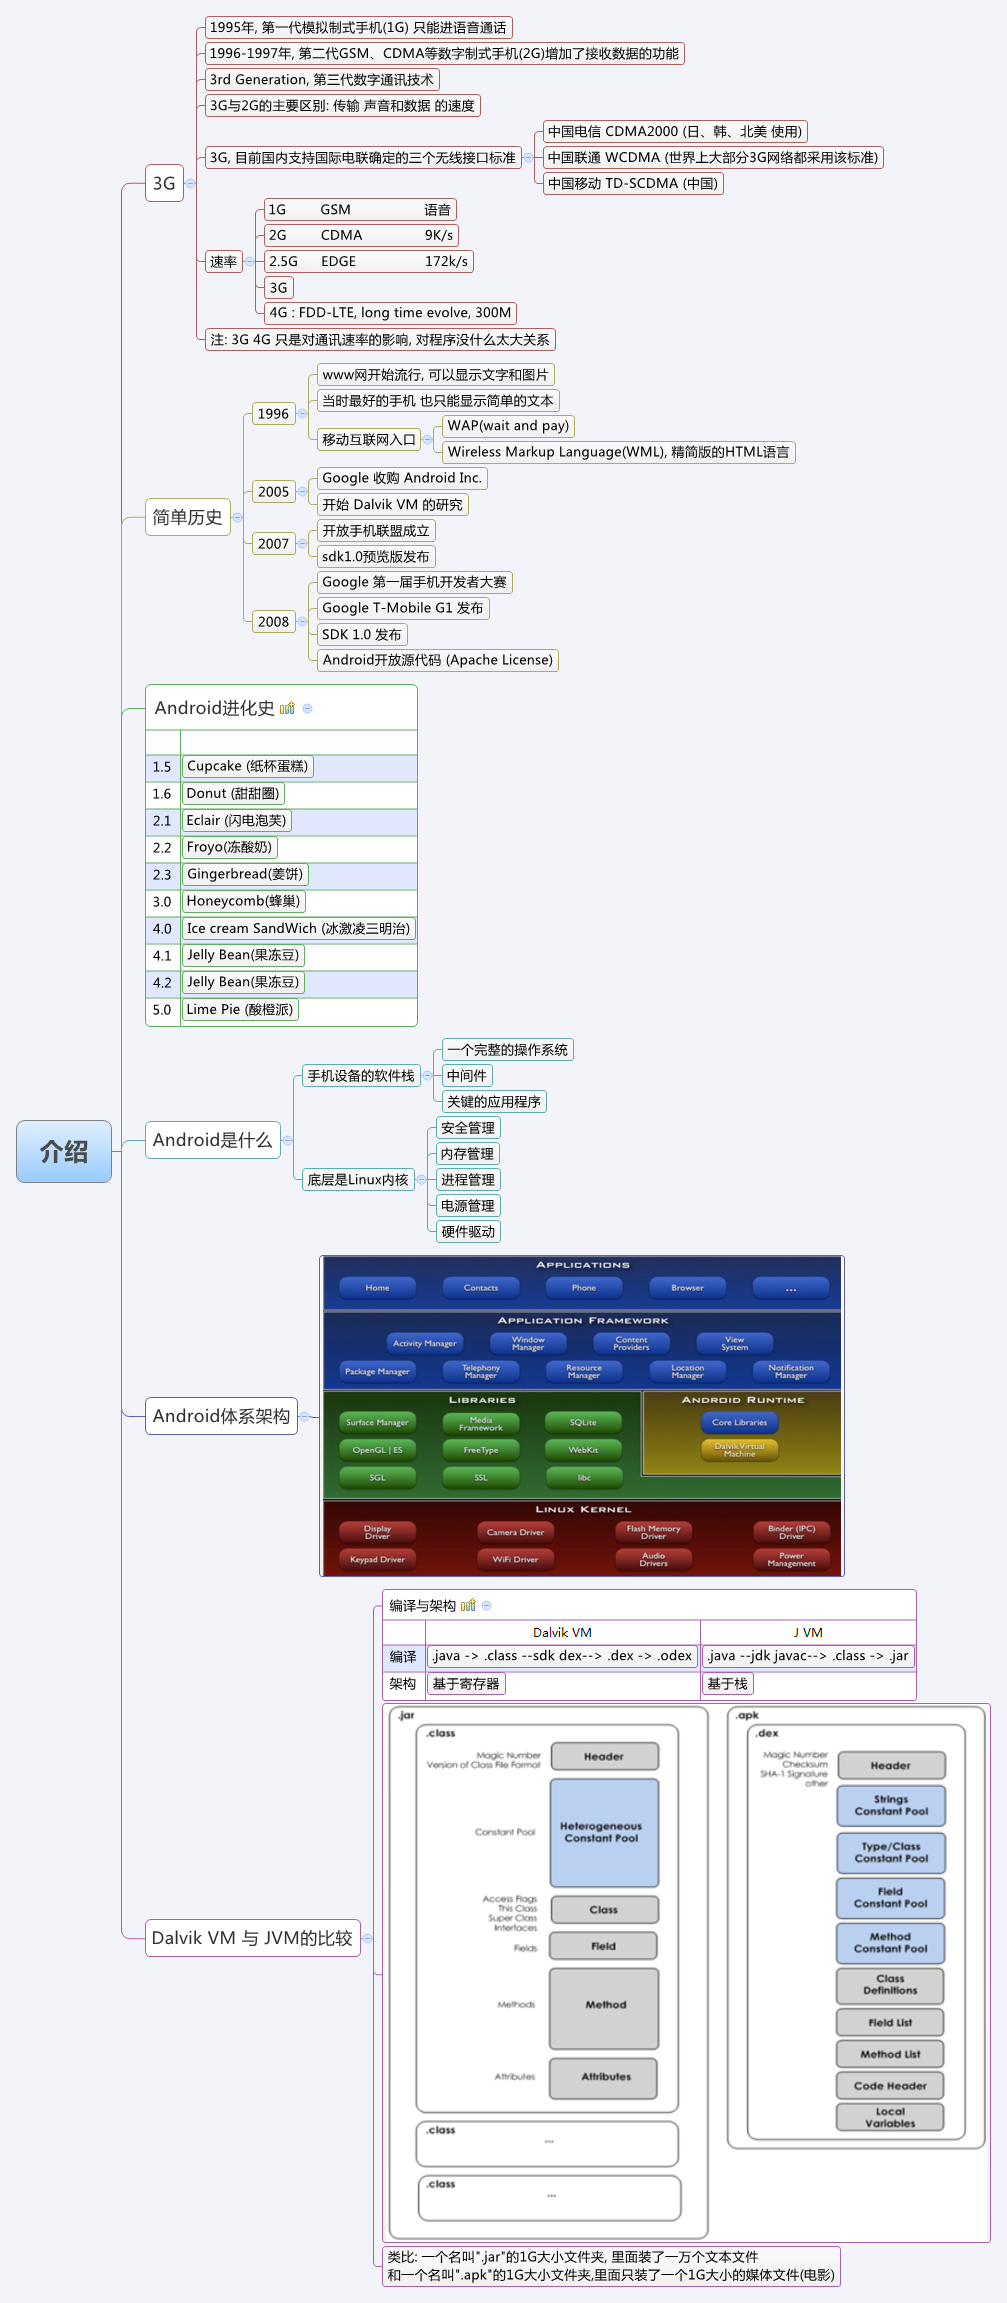Select the 电源管理 node
The image size is (1007, 2303).
click(468, 1205)
